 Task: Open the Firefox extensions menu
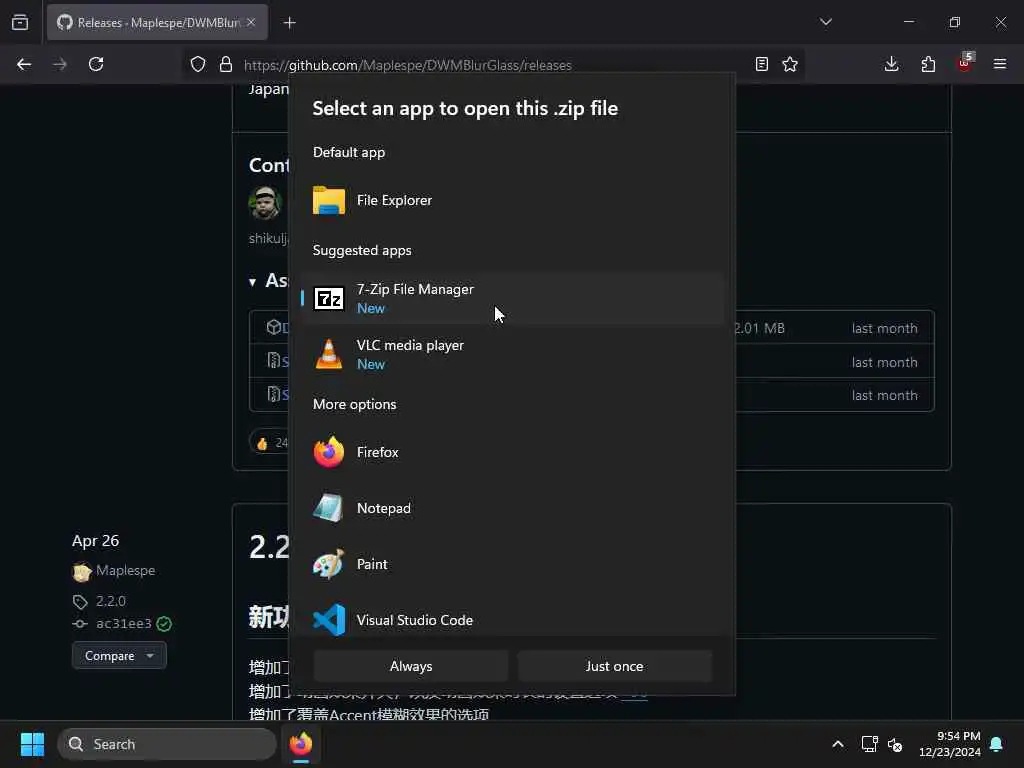pyautogui.click(x=928, y=64)
